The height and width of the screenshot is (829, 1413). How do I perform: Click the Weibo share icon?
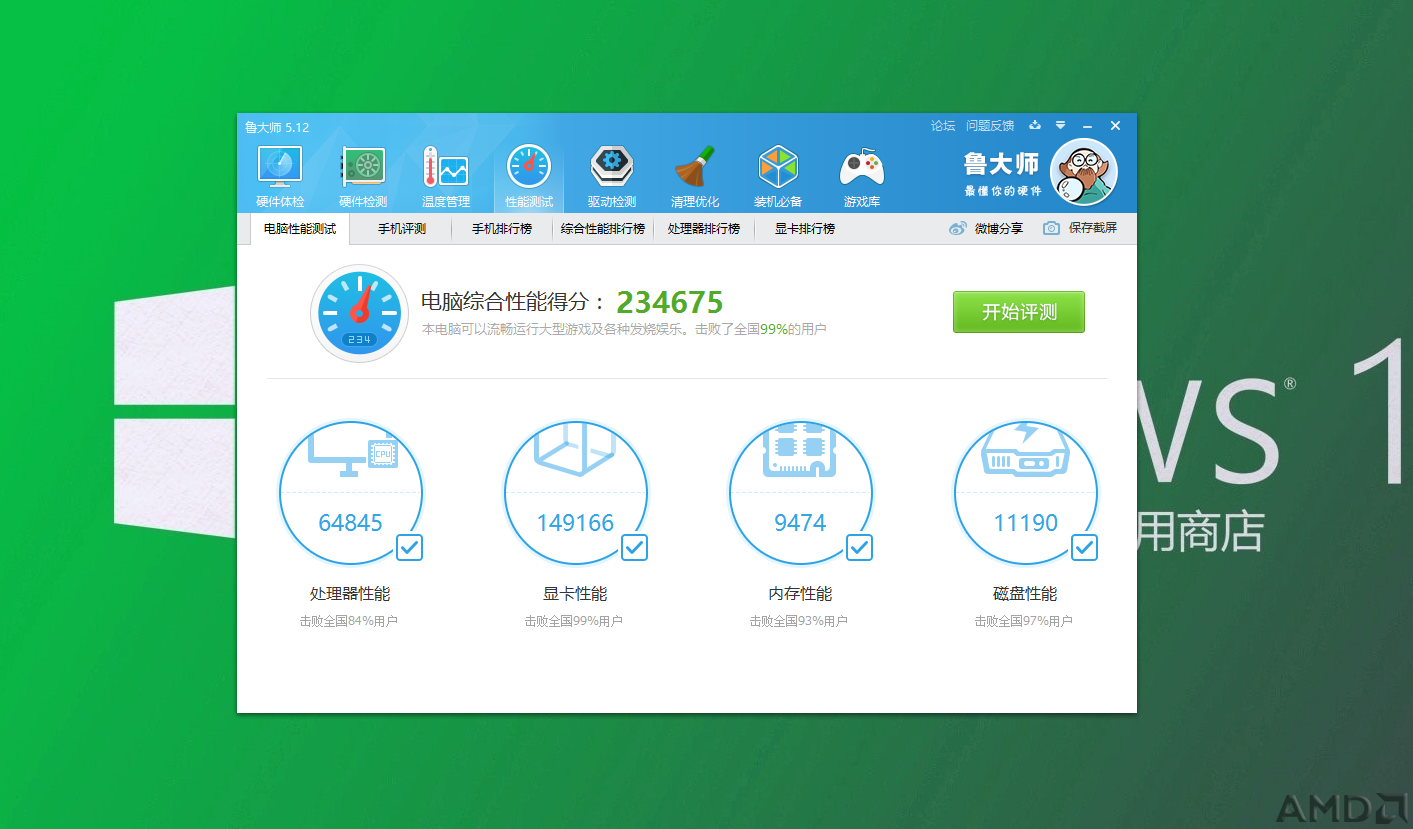tap(958, 228)
